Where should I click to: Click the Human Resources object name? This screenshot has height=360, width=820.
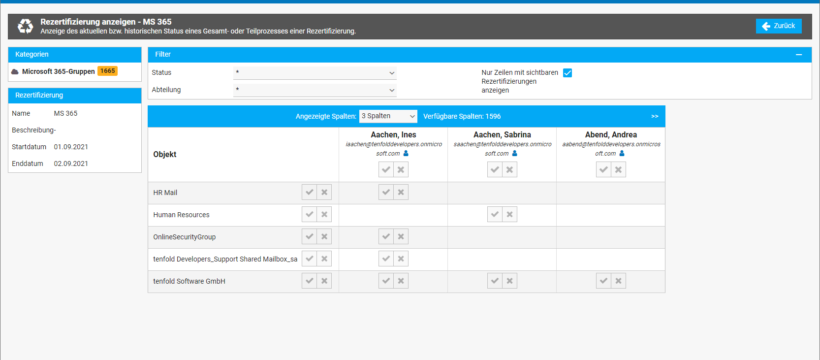(x=181, y=215)
